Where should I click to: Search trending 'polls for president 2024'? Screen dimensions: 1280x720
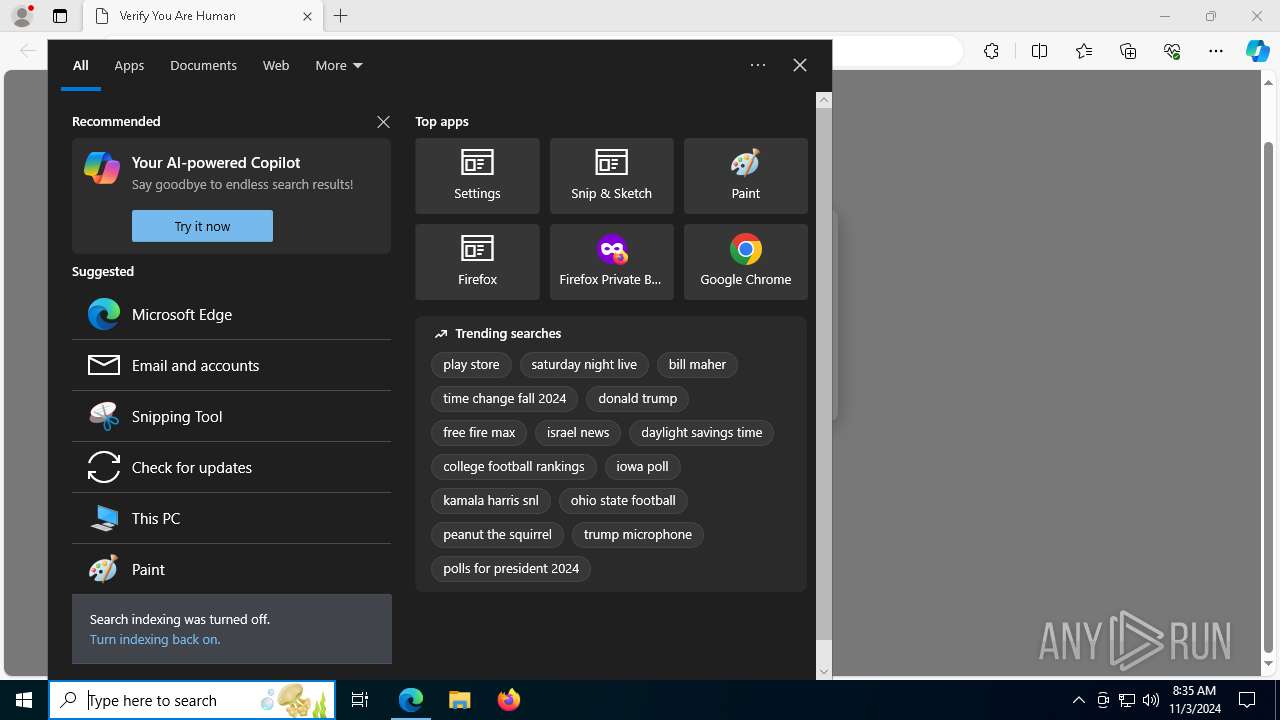tap(511, 569)
